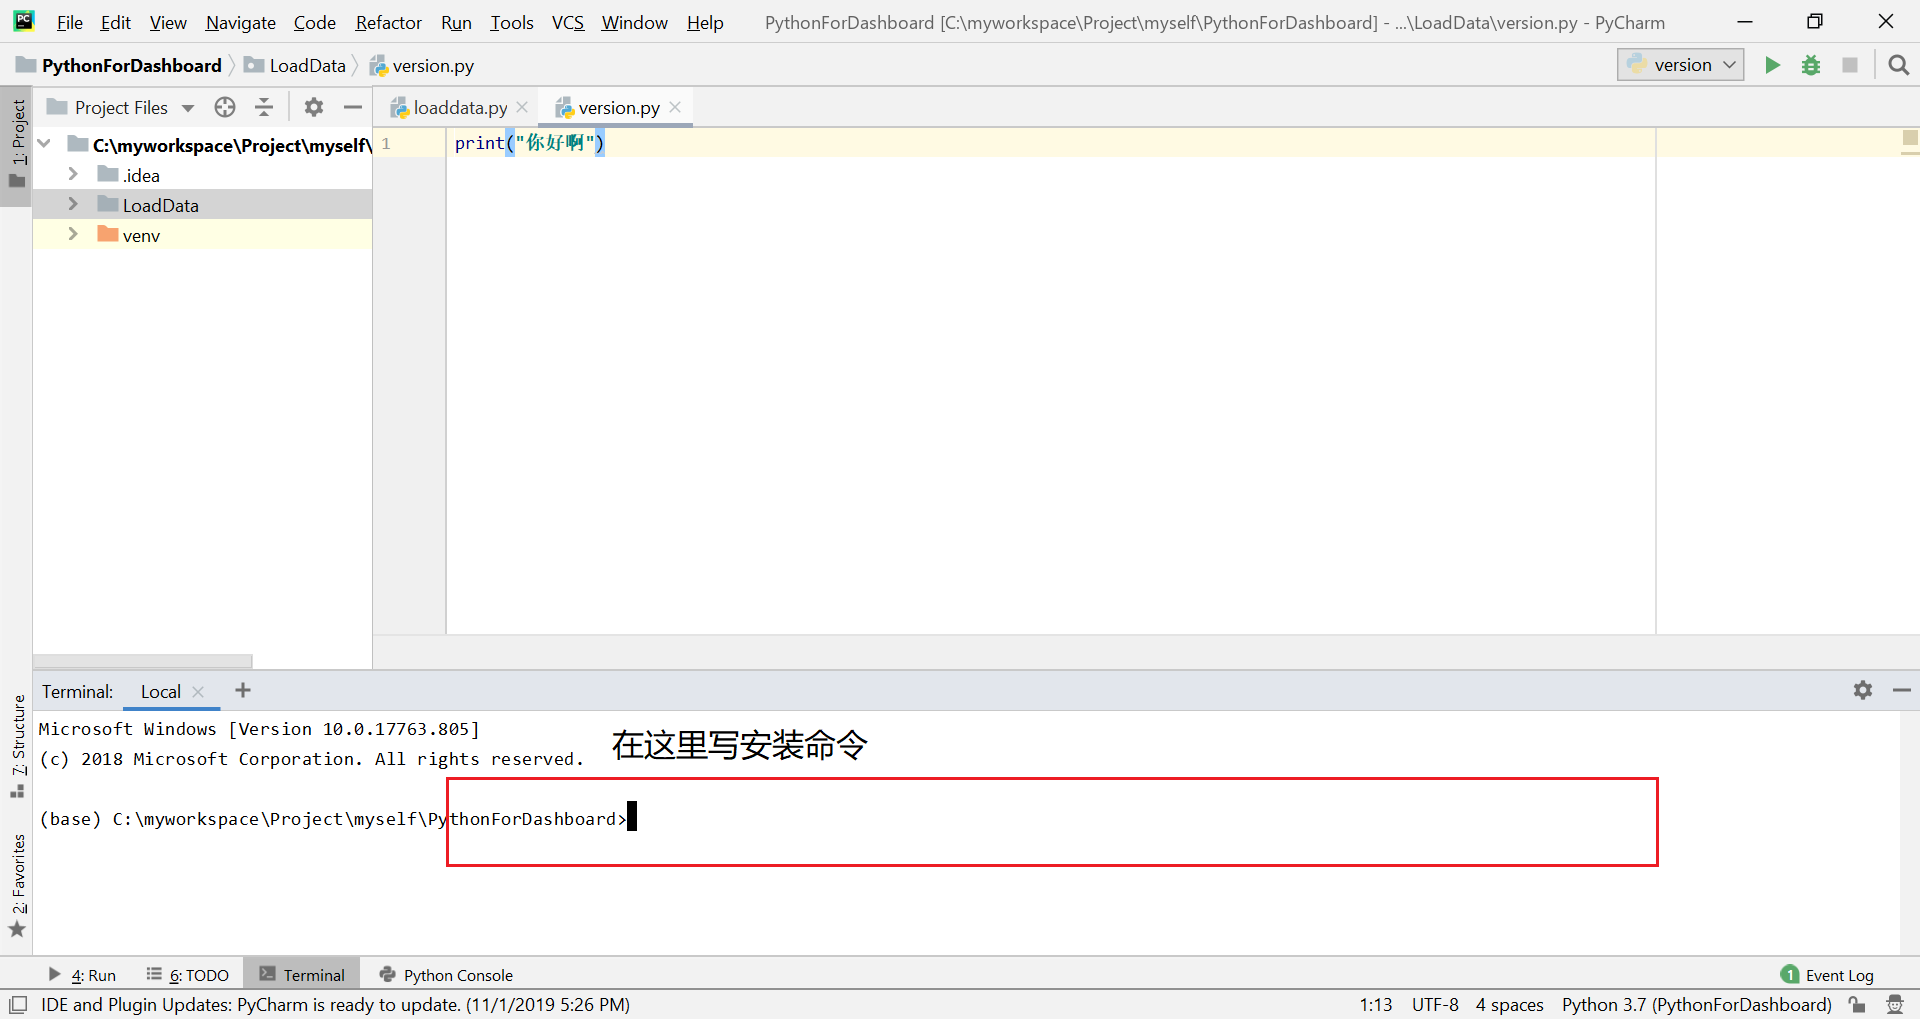Click the 1:13 line column indicator
Image resolution: width=1920 pixels, height=1019 pixels.
coord(1375,1004)
